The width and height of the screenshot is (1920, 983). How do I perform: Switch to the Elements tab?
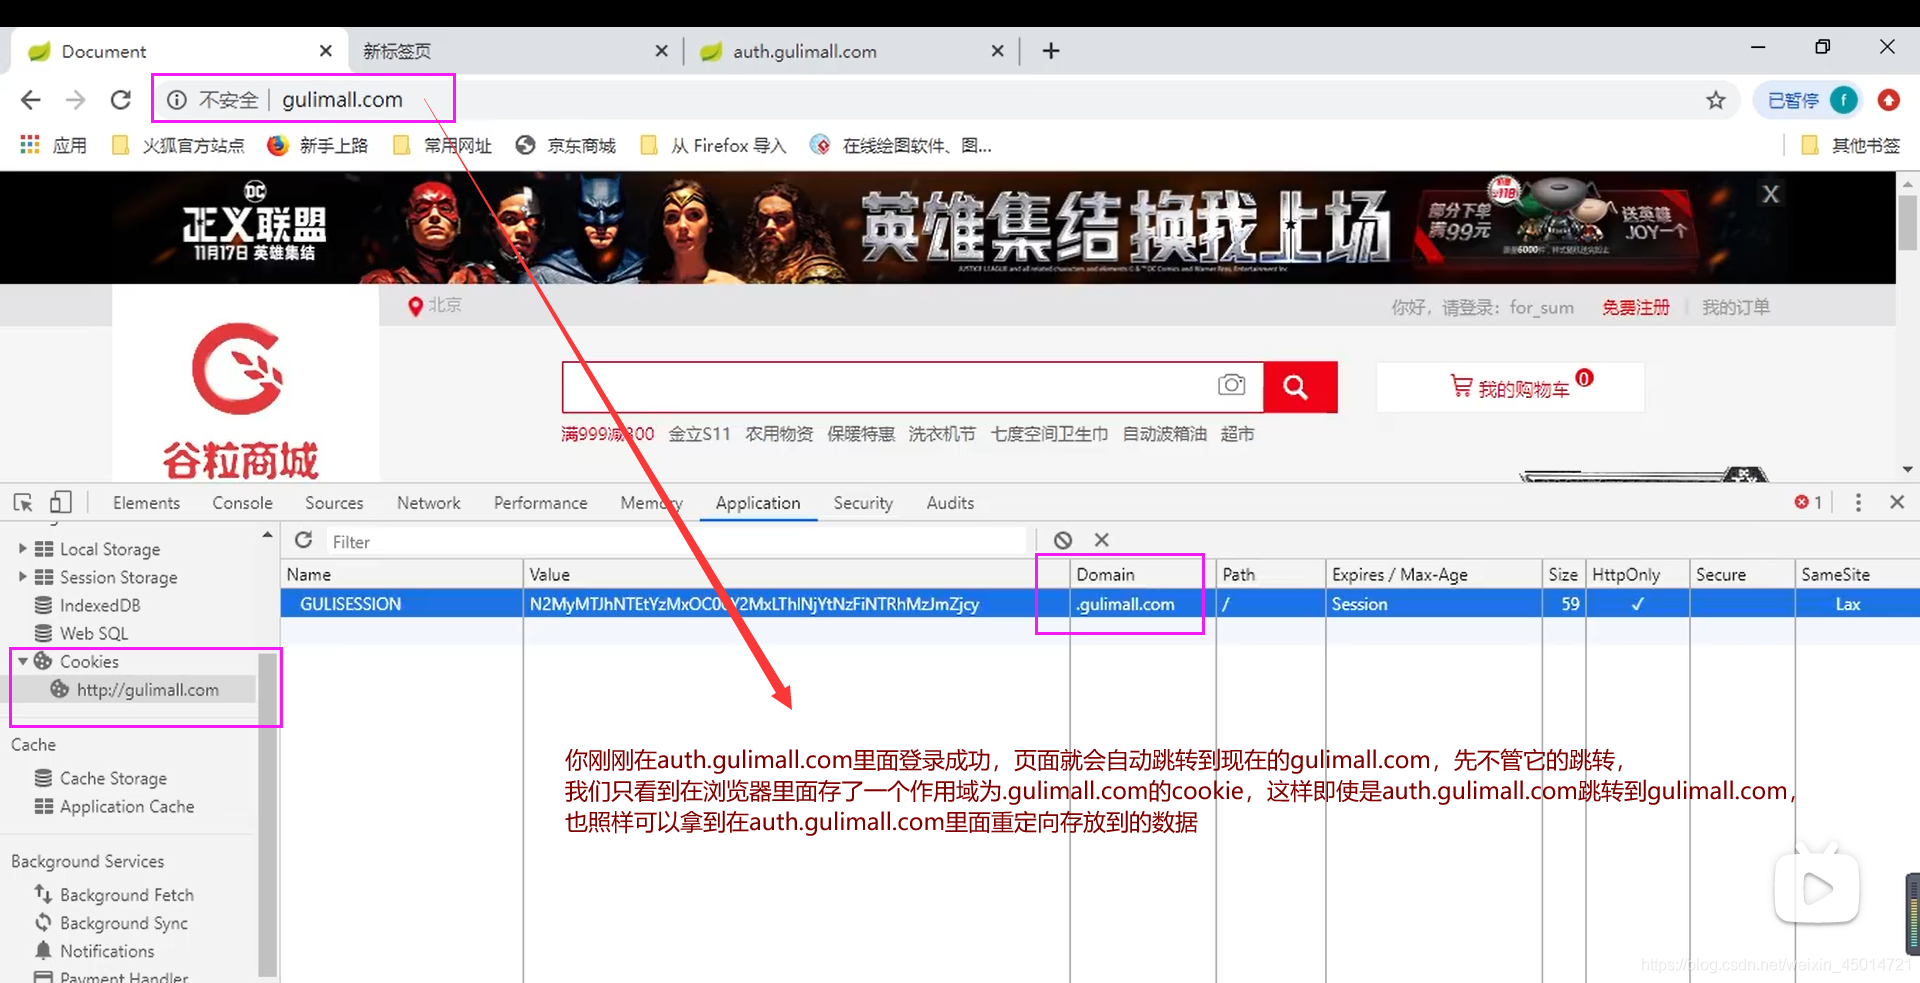tap(146, 503)
